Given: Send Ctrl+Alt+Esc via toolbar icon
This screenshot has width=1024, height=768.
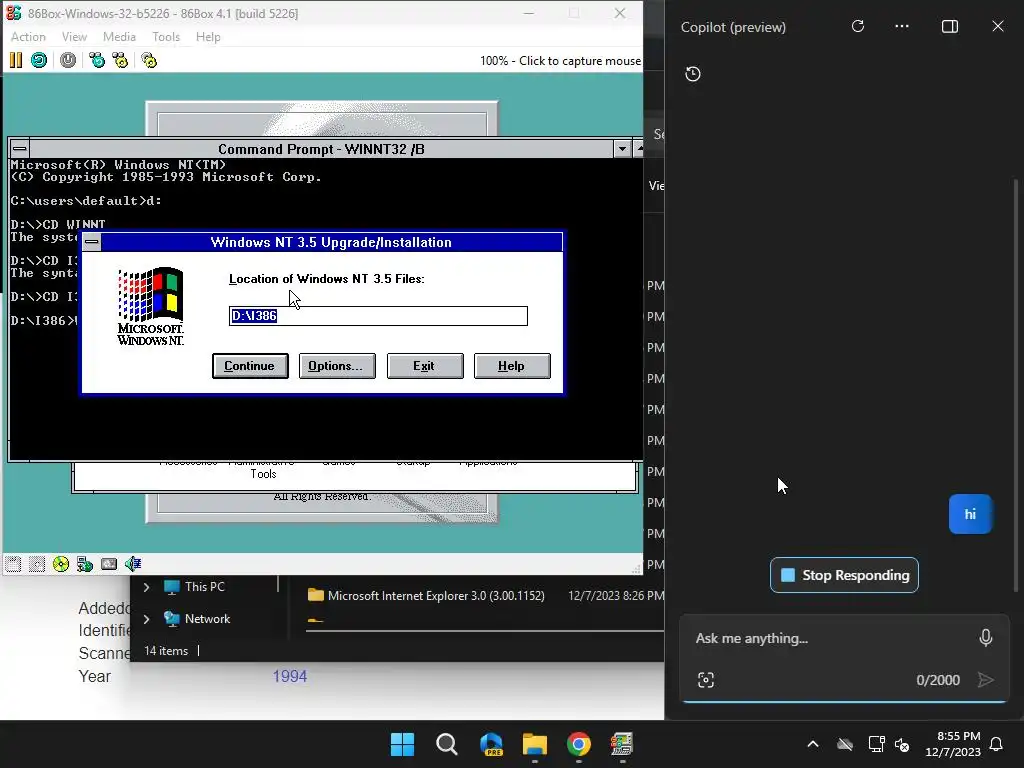Looking at the screenshot, I should tap(120, 61).
